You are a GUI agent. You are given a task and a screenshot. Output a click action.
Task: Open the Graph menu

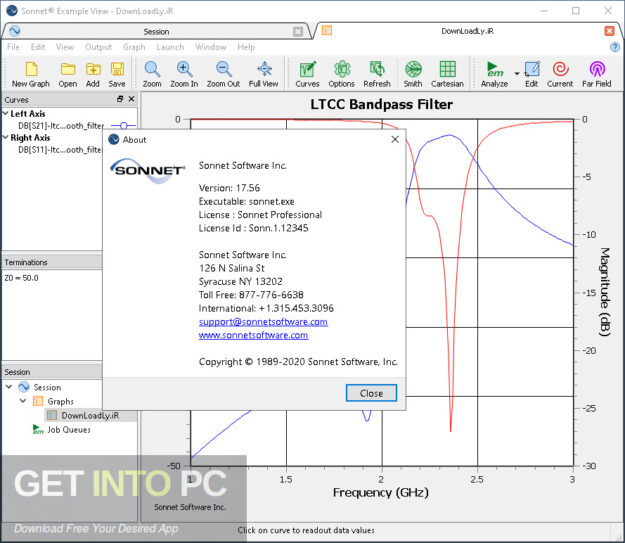point(134,47)
